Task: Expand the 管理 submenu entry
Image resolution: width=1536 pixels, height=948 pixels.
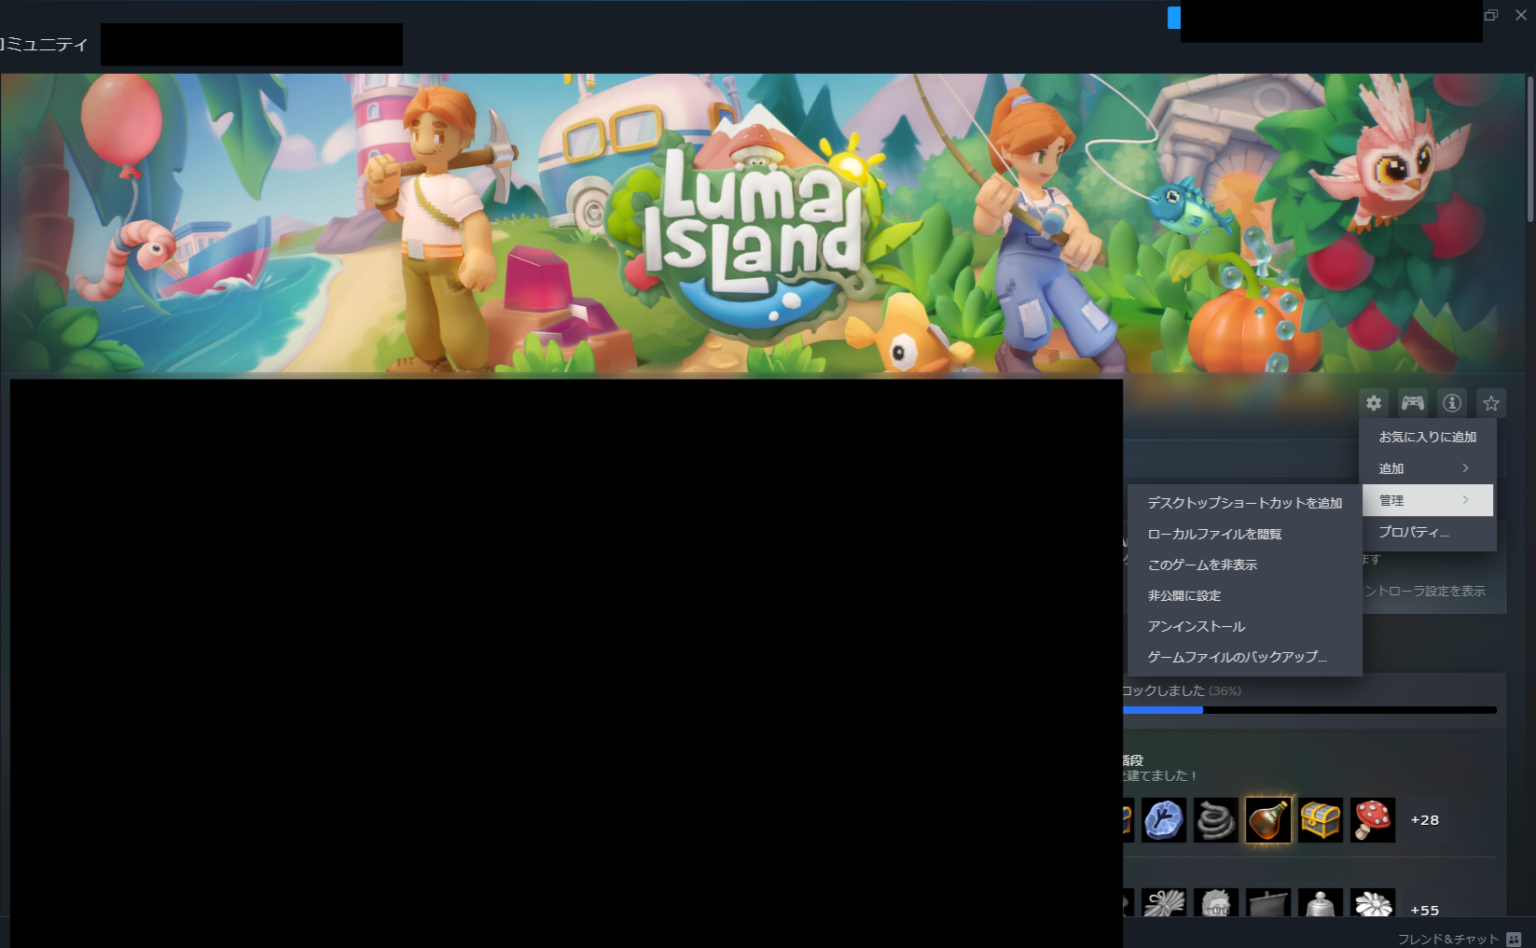Action: coord(1427,500)
